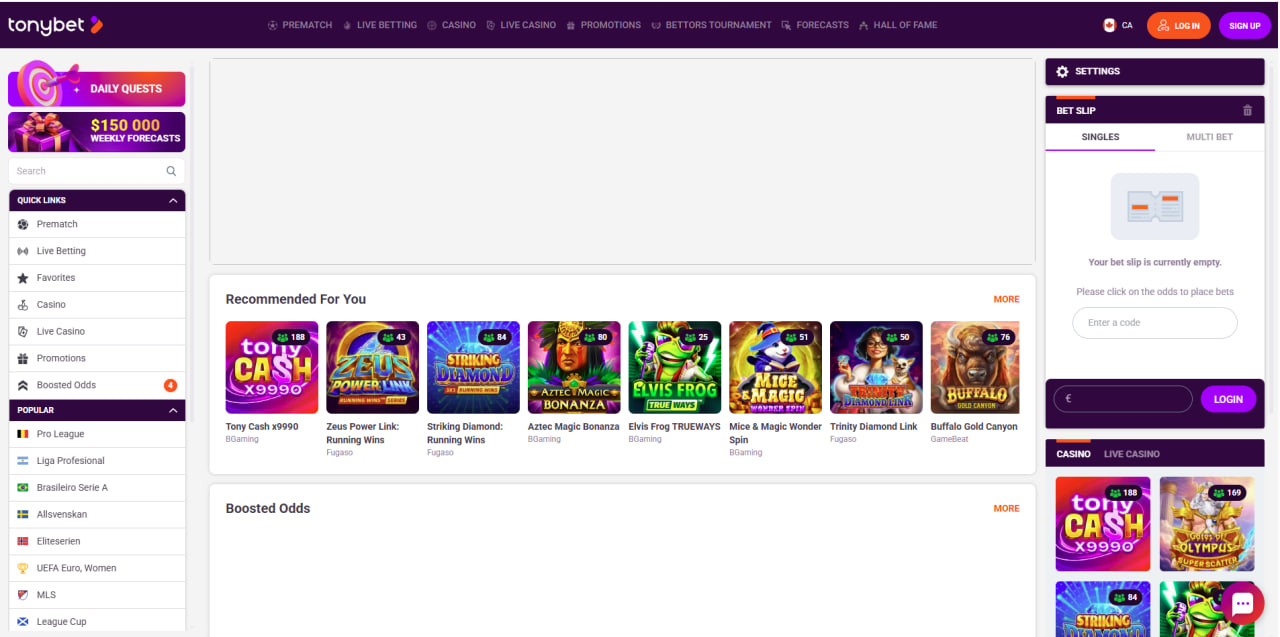Viewport: 1280px width, 637px height.
Task: Open Elvis Frog TRUEWAYS game thumbnail
Action: [x=675, y=367]
